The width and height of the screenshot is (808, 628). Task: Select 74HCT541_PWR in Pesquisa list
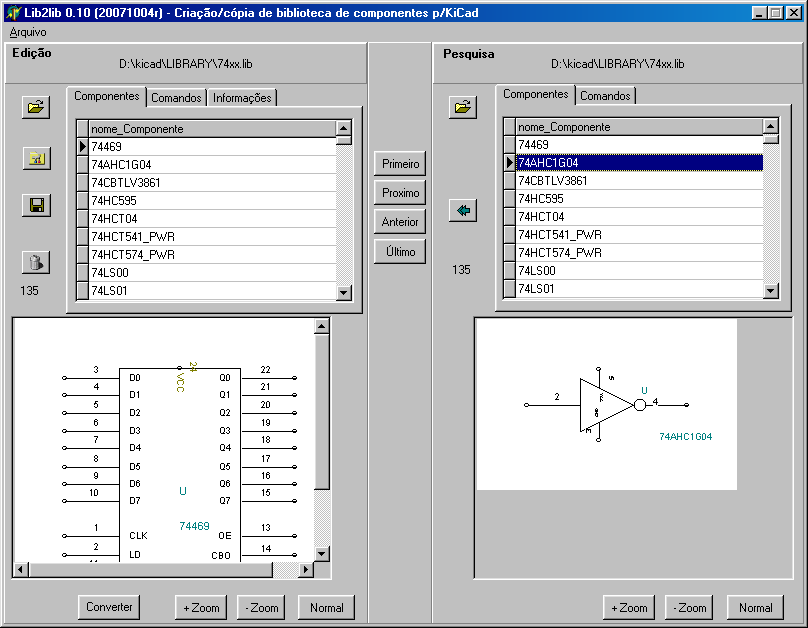pos(639,235)
